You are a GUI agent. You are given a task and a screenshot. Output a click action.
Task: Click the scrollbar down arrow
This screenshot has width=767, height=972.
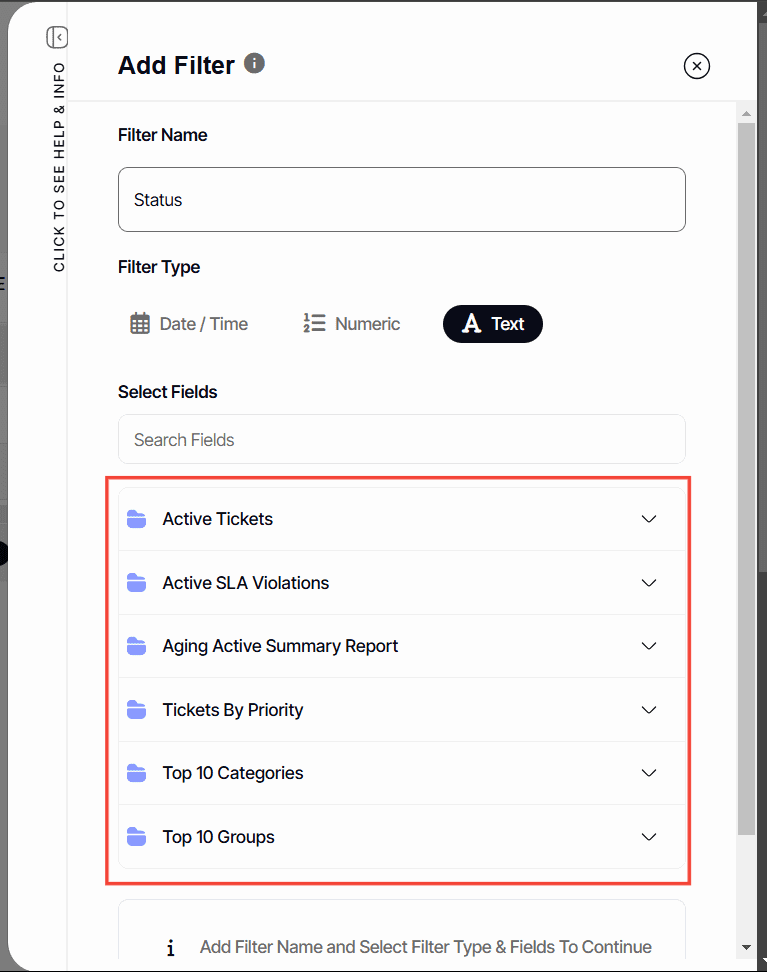(x=746, y=947)
